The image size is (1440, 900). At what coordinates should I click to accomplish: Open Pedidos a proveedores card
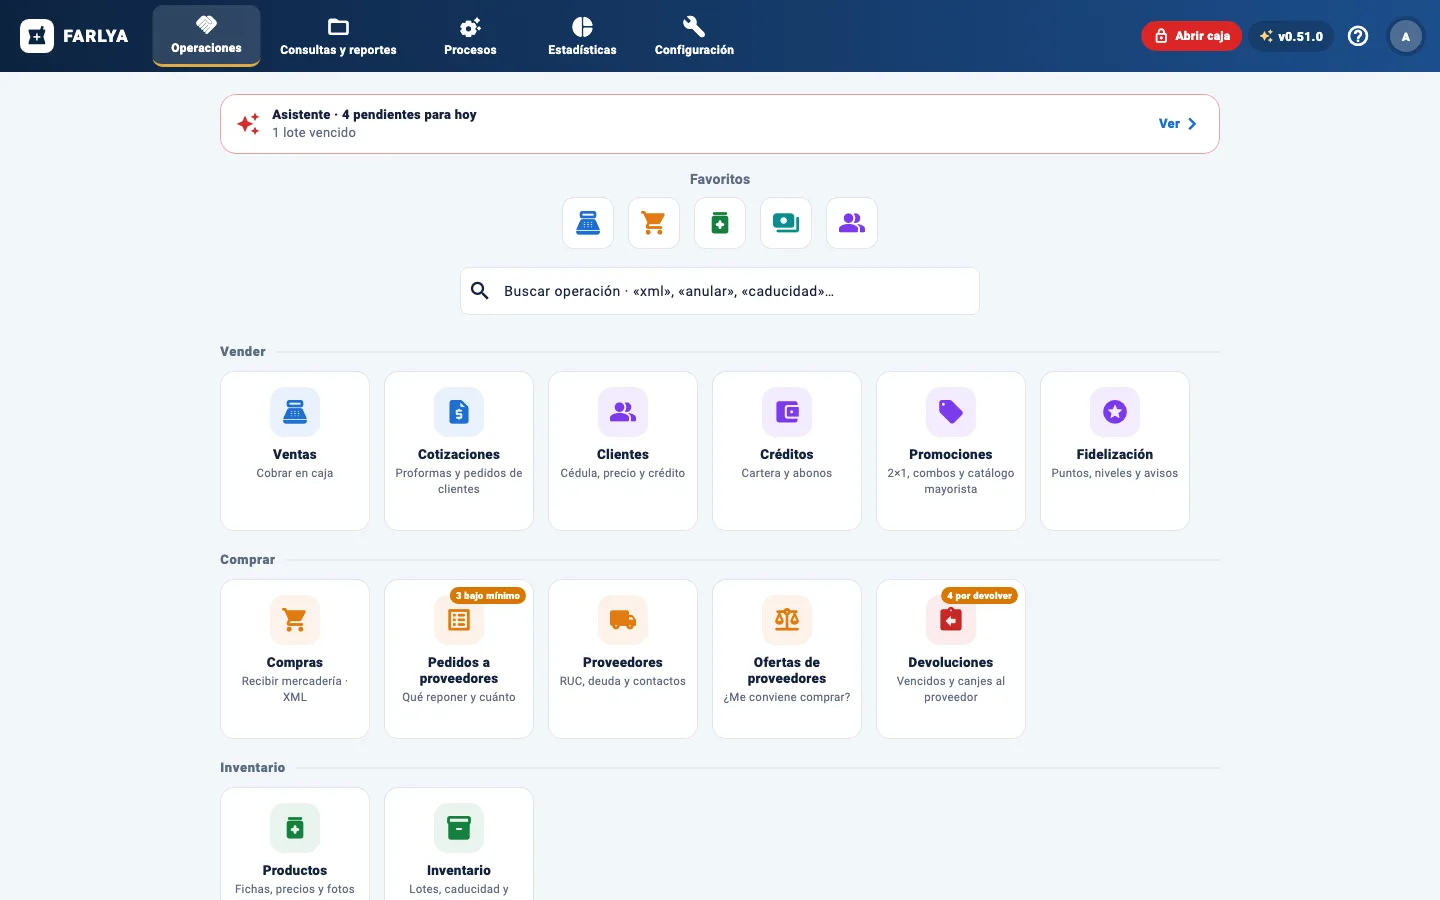(x=459, y=659)
